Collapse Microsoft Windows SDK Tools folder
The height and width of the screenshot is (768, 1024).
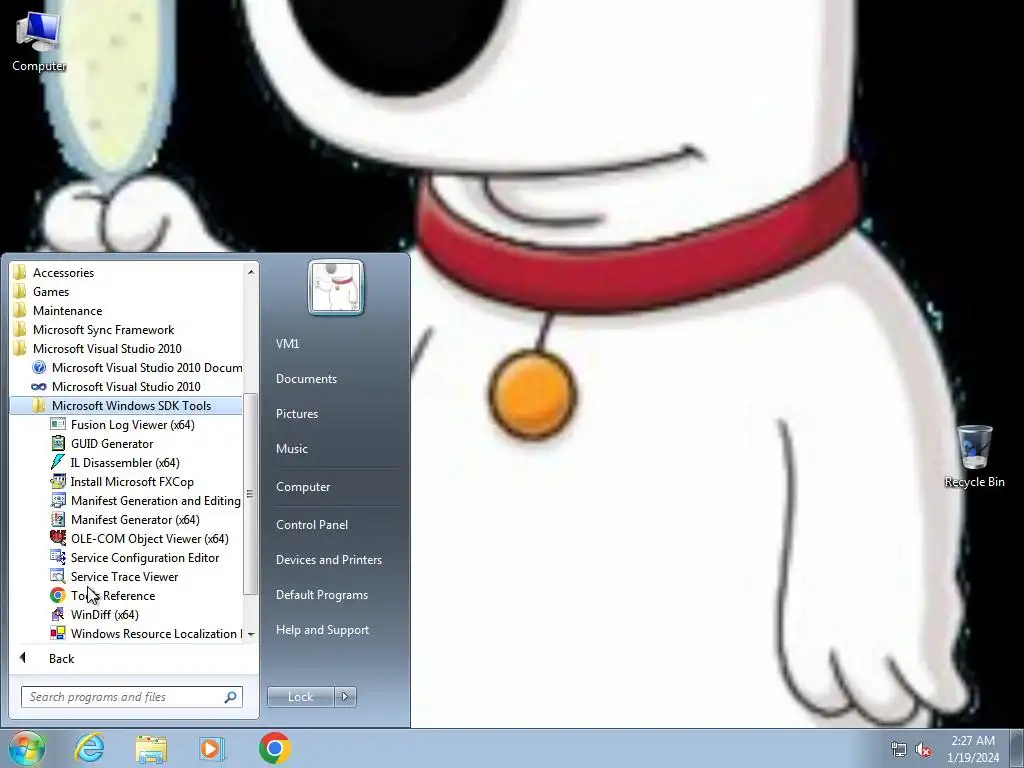[x=126, y=406]
